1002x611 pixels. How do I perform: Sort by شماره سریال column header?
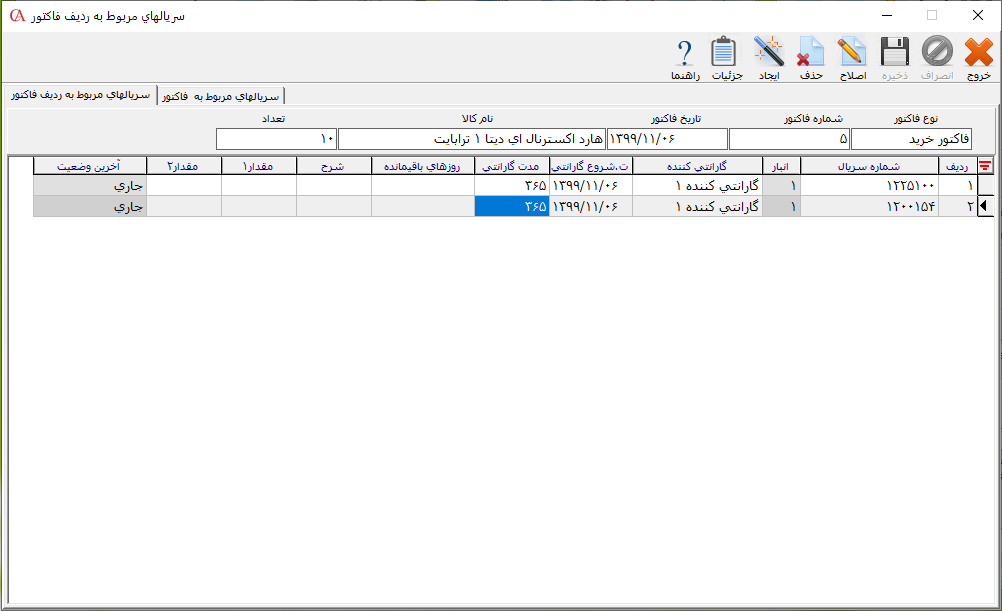coord(869,166)
